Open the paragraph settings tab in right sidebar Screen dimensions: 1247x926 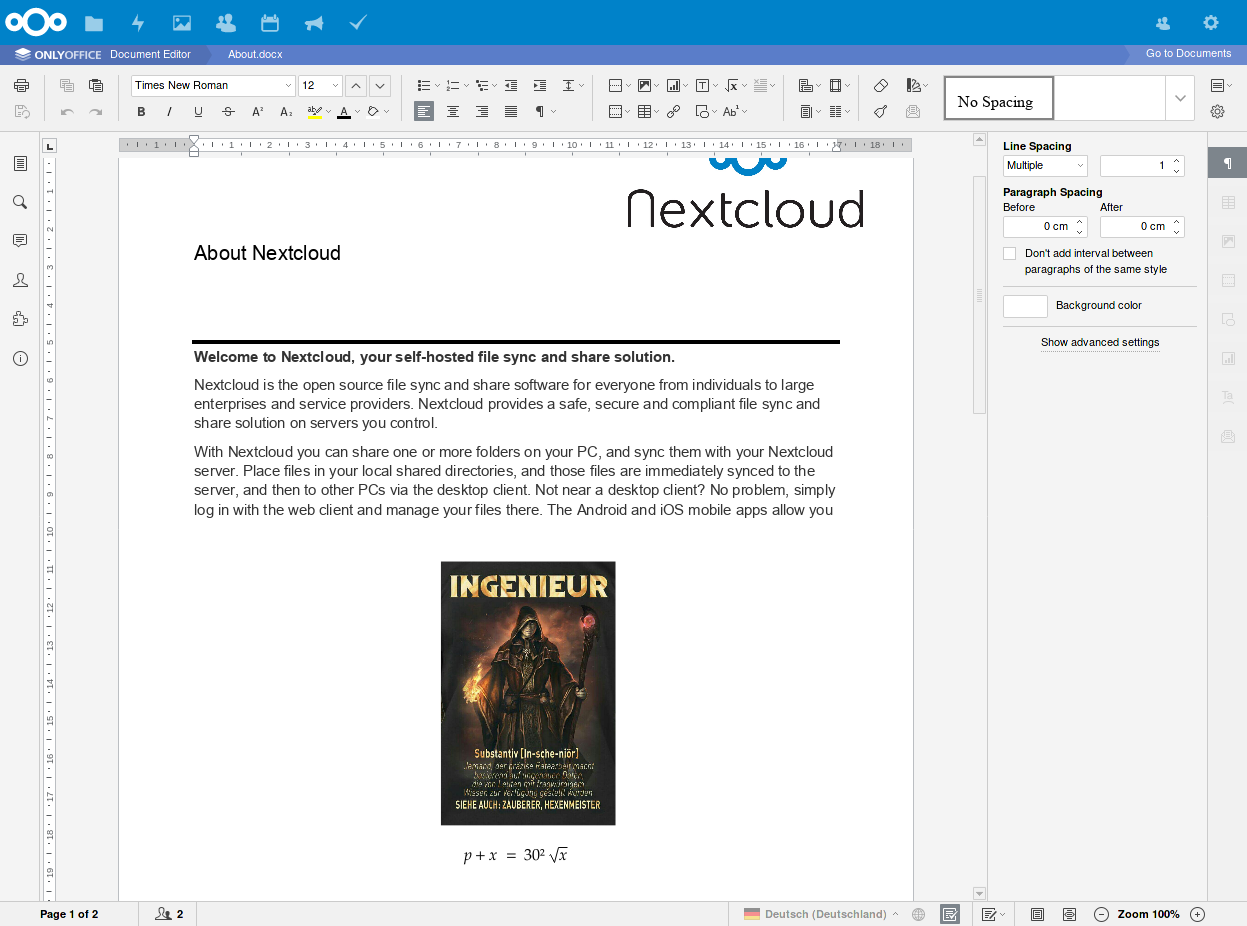tap(1228, 163)
